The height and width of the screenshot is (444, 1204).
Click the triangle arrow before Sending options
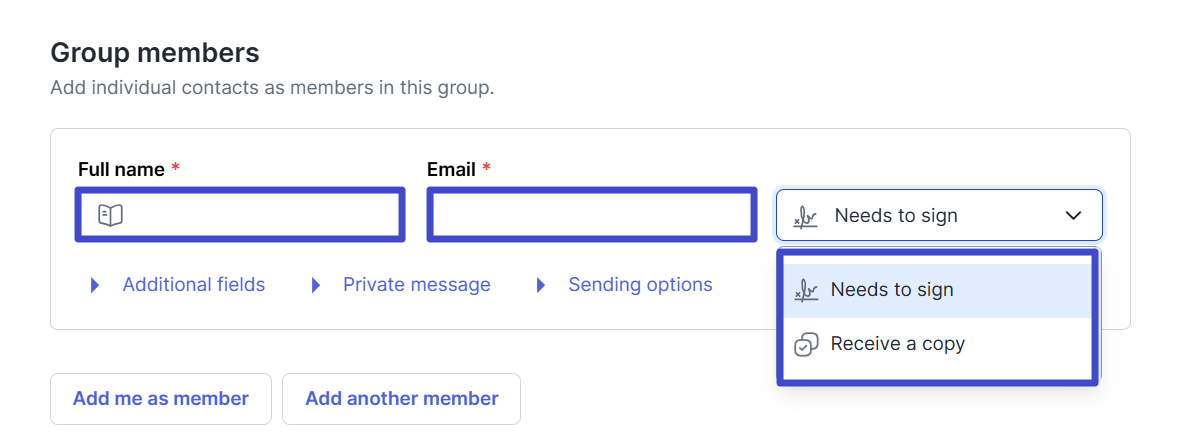(541, 285)
